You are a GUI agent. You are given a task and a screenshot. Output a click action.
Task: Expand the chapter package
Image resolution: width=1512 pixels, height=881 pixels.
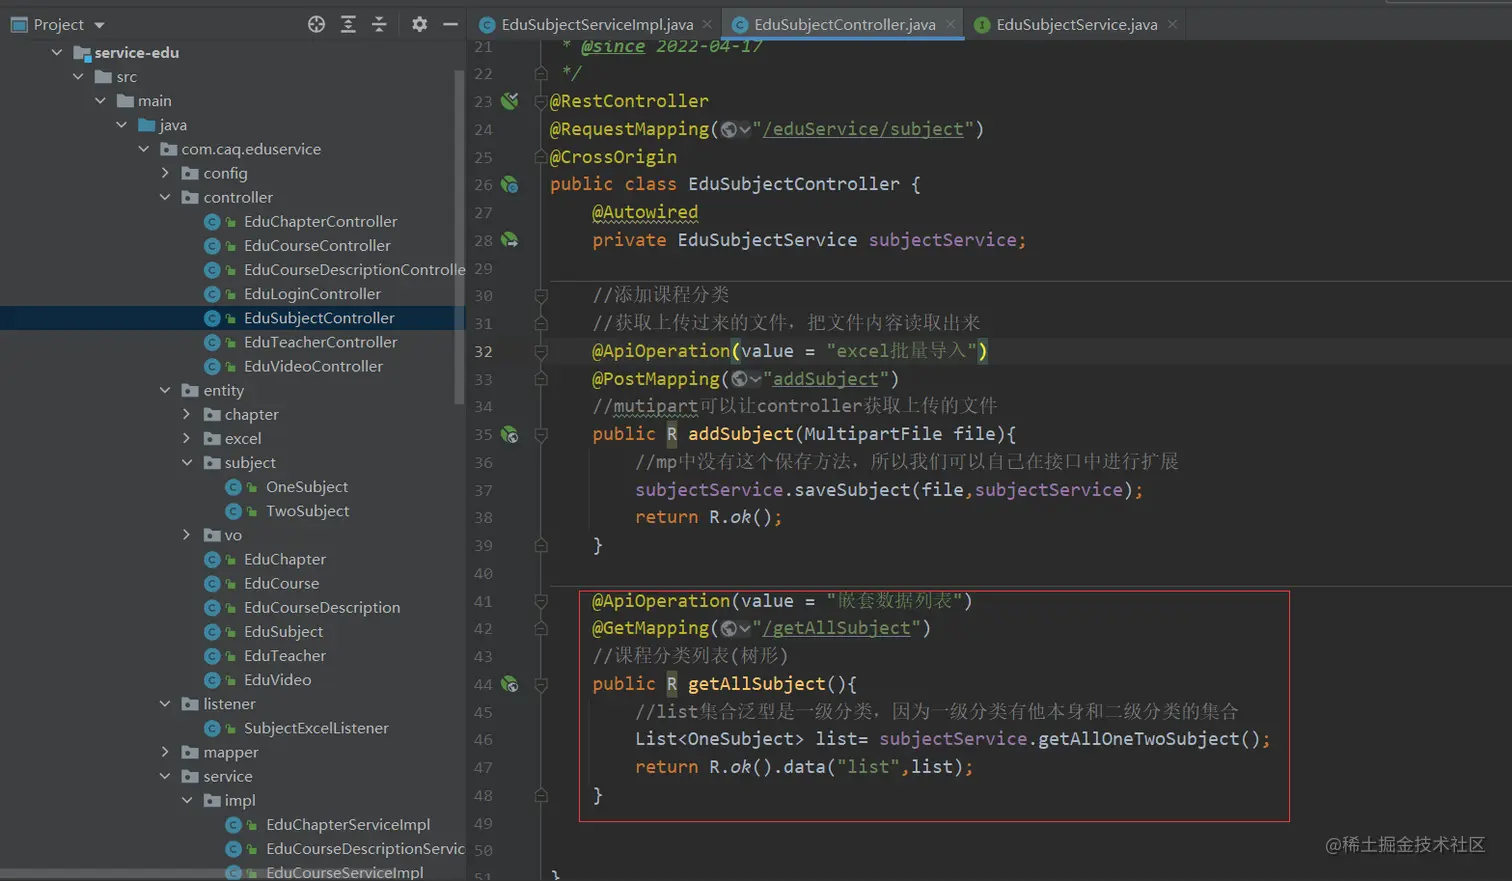point(186,414)
